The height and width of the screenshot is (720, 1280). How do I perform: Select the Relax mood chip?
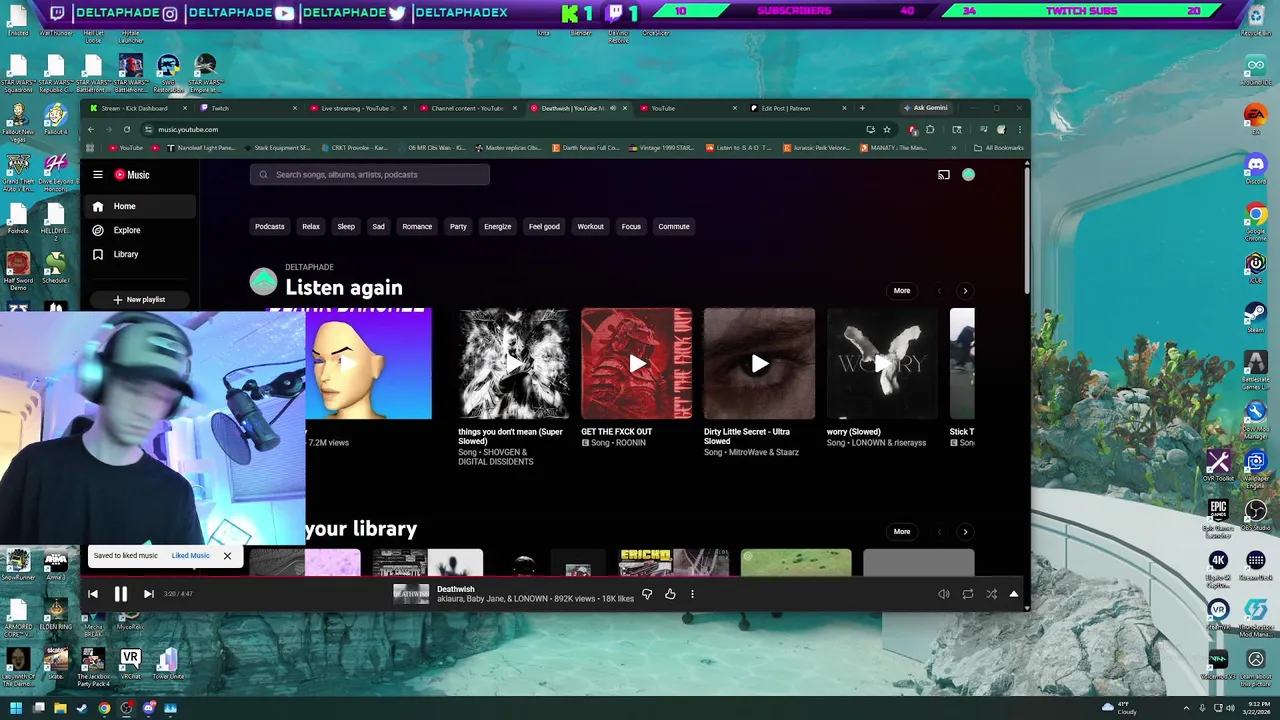(311, 226)
